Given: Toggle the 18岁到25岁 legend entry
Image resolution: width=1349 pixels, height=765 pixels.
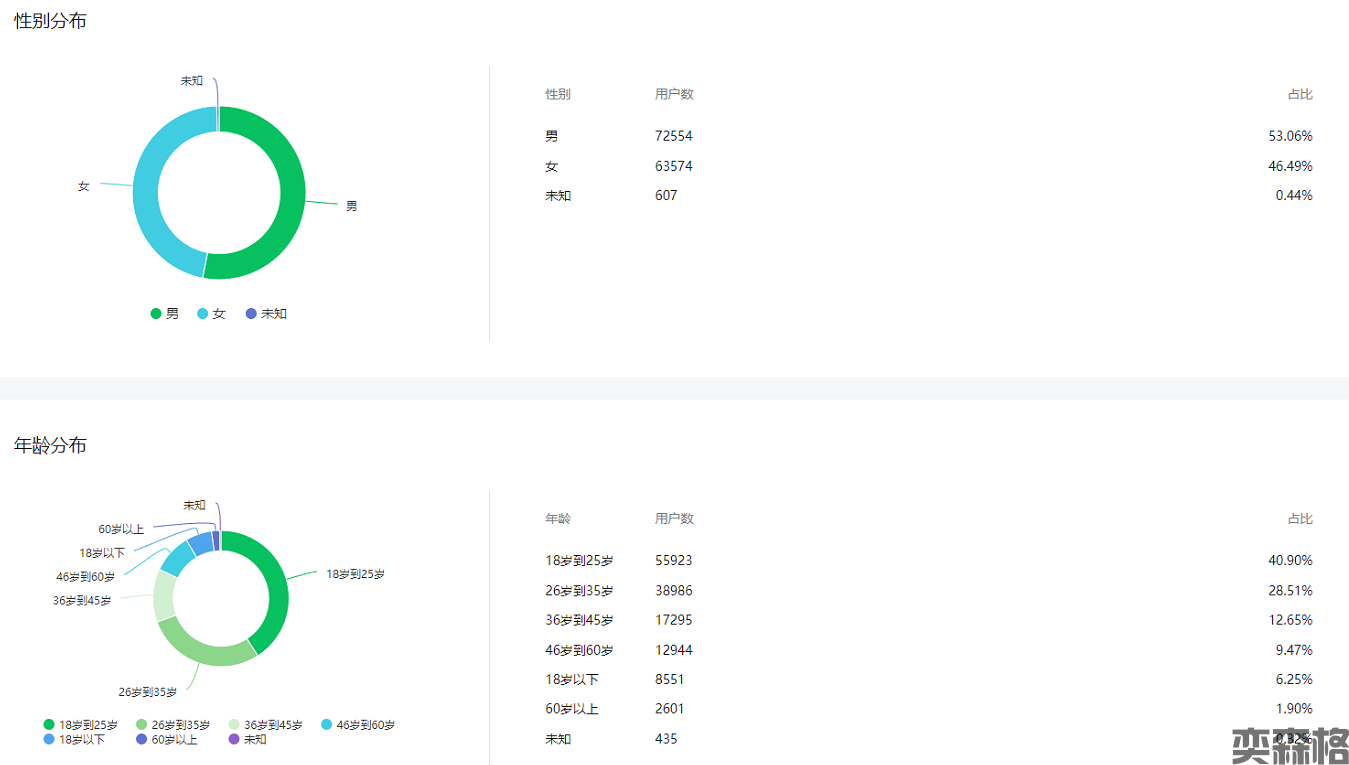Looking at the screenshot, I should tap(80, 725).
